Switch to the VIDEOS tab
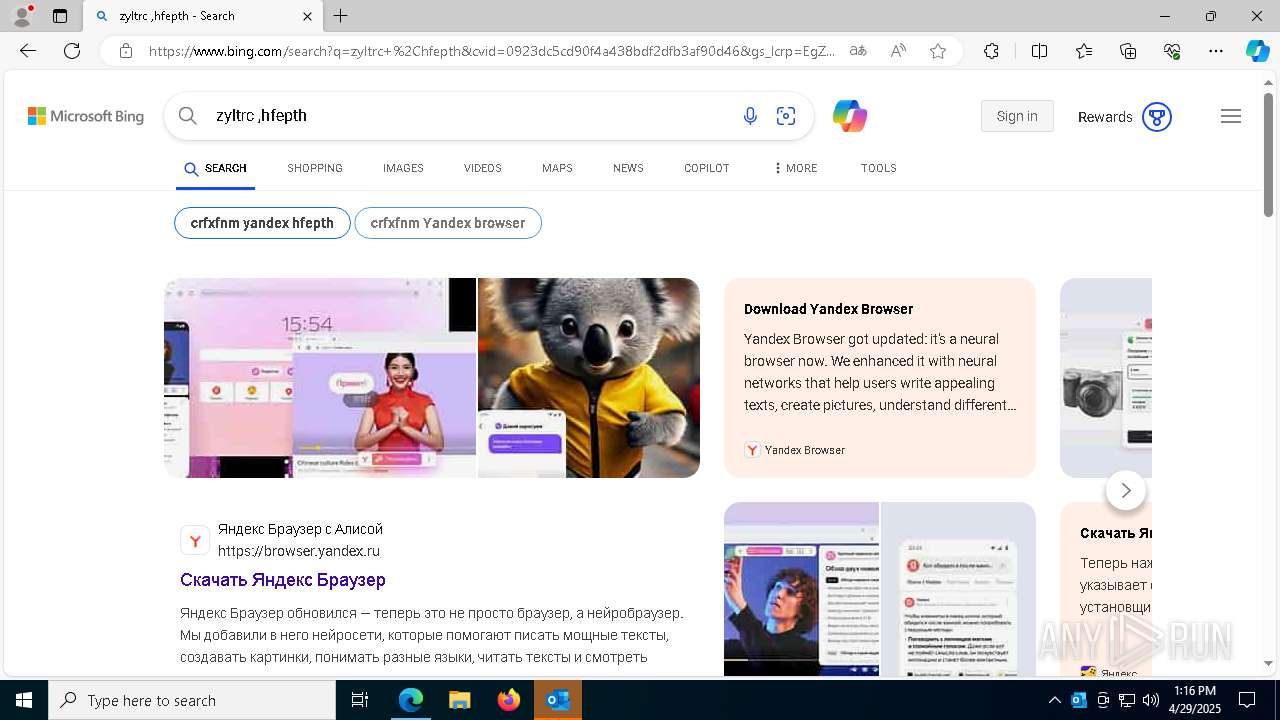The width and height of the screenshot is (1280, 720). point(483,168)
